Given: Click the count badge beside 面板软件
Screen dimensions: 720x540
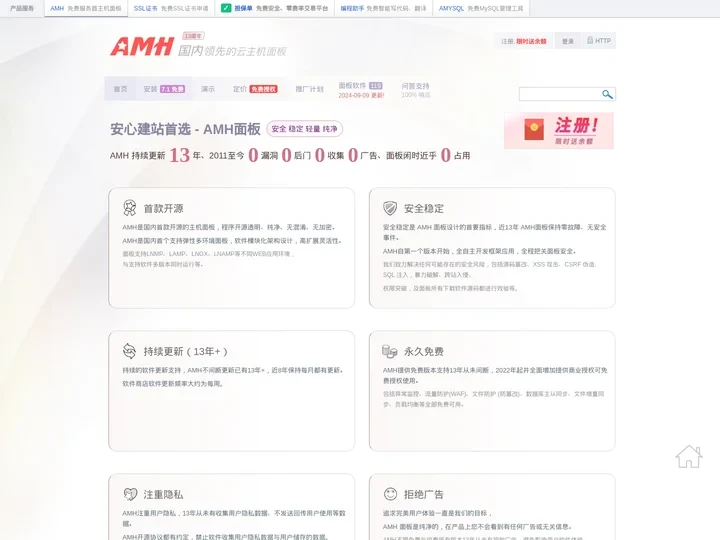Looking at the screenshot, I should tap(376, 85).
